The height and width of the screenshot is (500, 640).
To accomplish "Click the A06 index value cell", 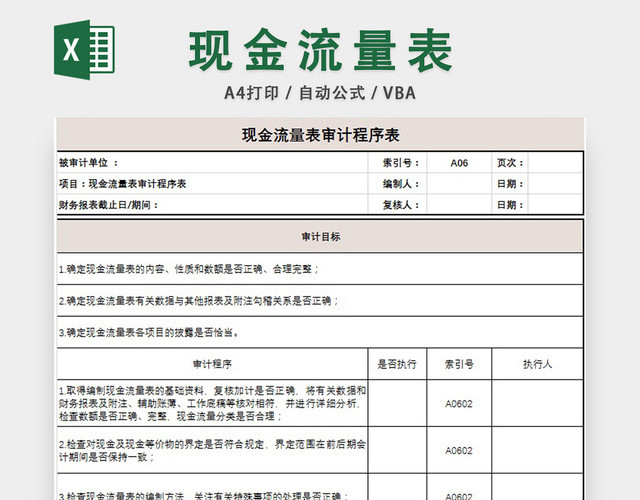I will pos(459,163).
